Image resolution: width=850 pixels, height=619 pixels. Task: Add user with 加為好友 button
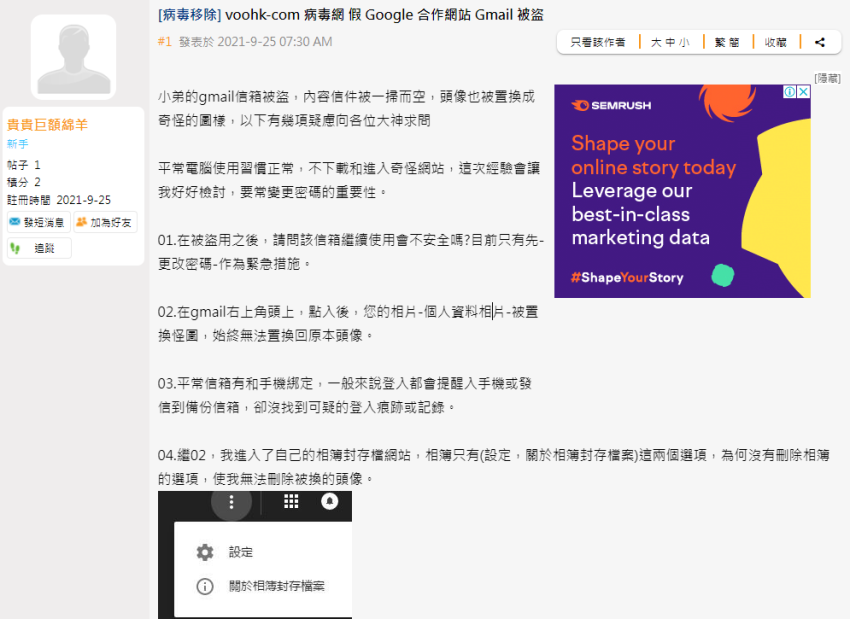pos(105,222)
